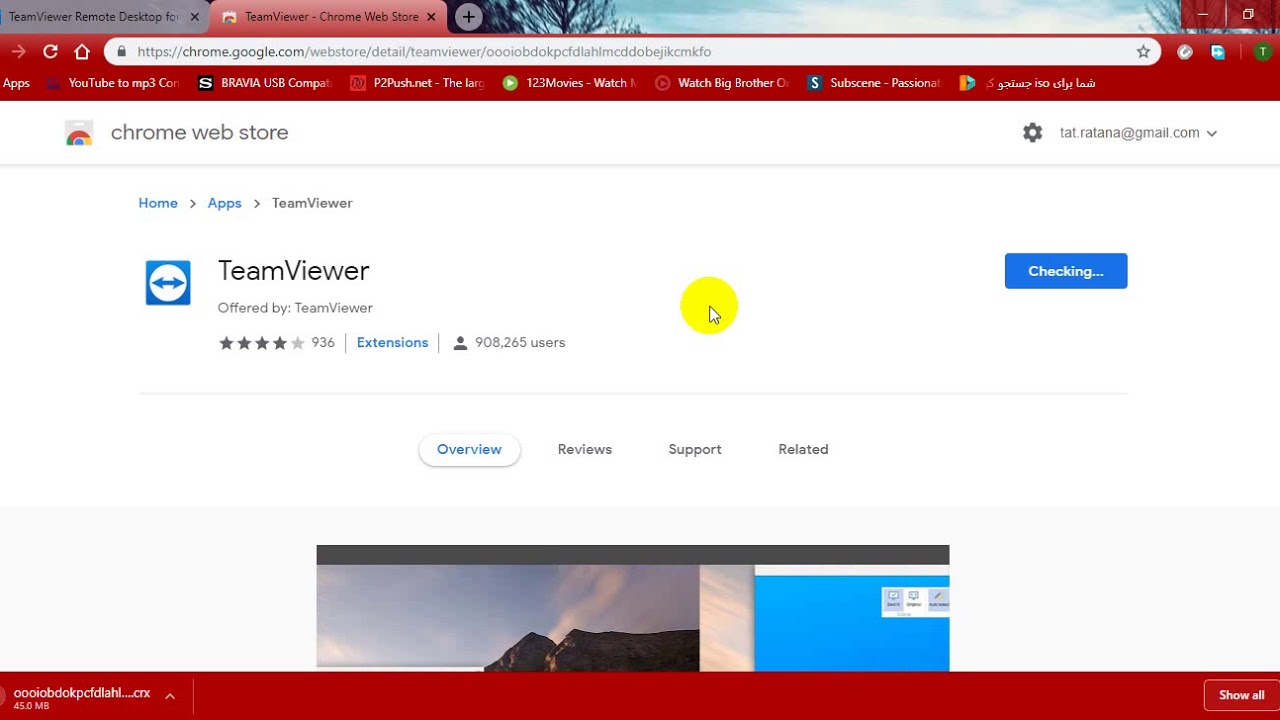Go to the Home breadcrumb link

[x=158, y=203]
